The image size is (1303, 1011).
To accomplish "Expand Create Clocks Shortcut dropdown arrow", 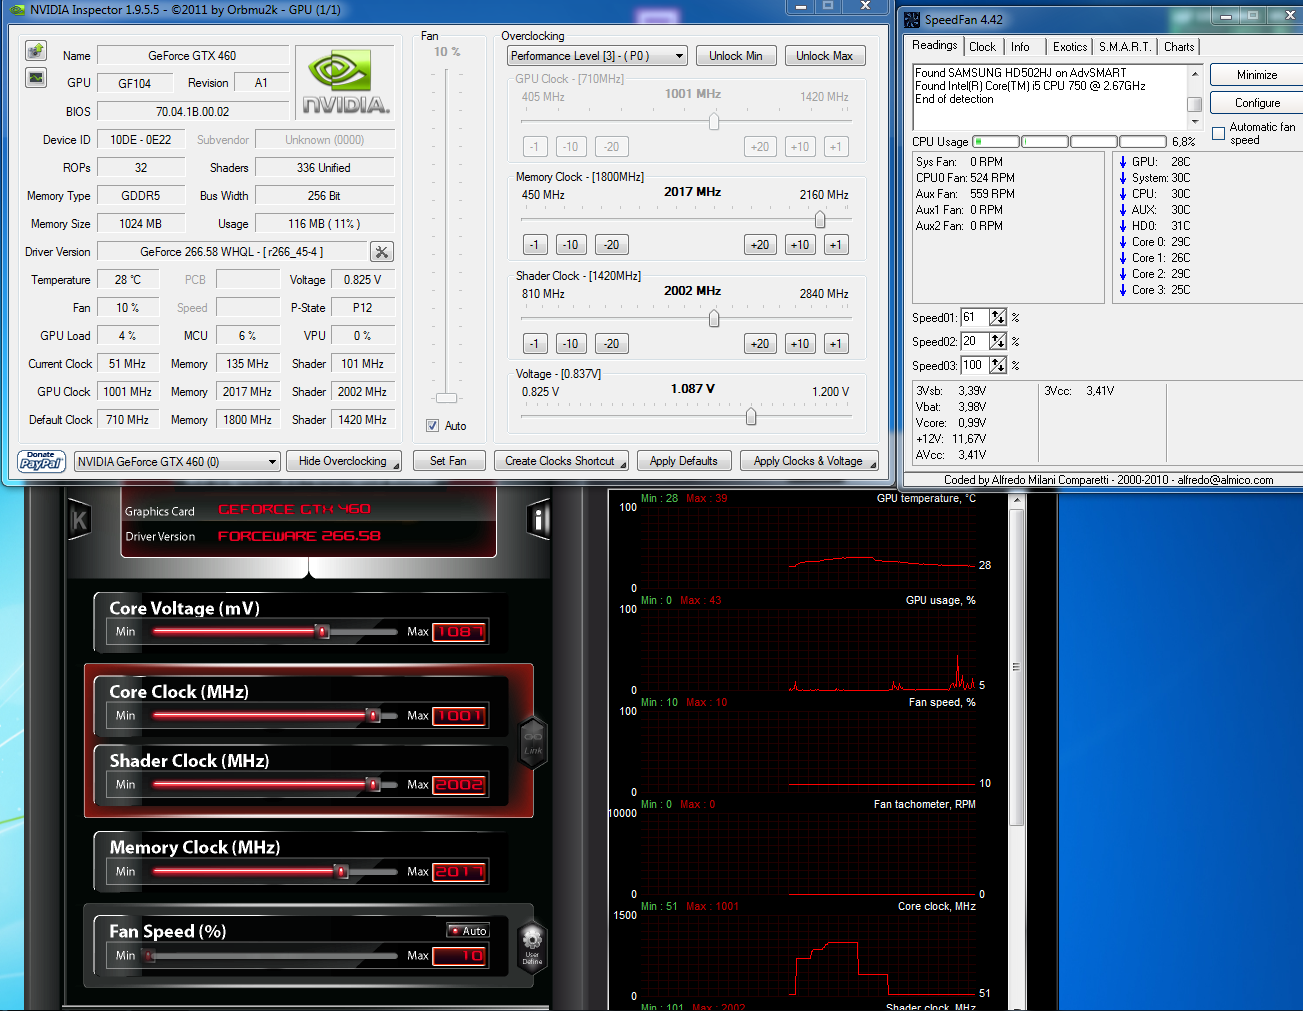I will point(622,463).
